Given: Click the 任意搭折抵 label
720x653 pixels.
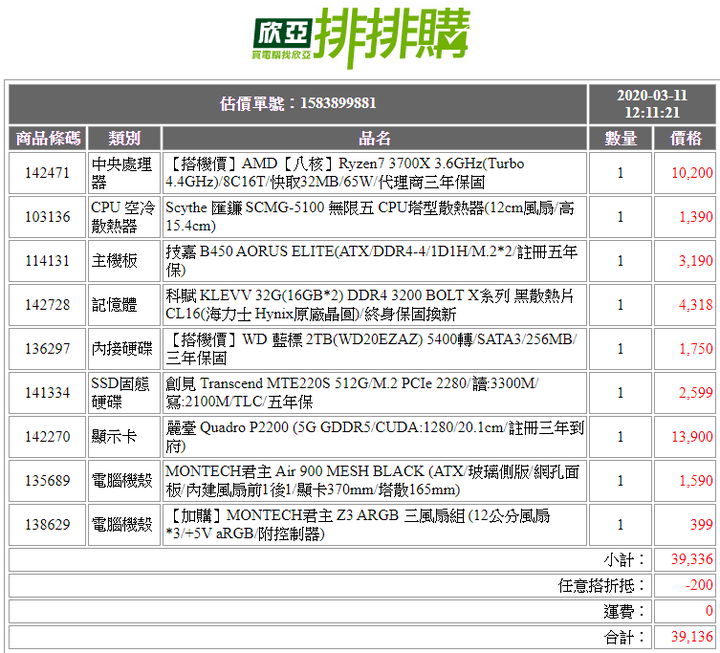Looking at the screenshot, I should click(x=602, y=585).
